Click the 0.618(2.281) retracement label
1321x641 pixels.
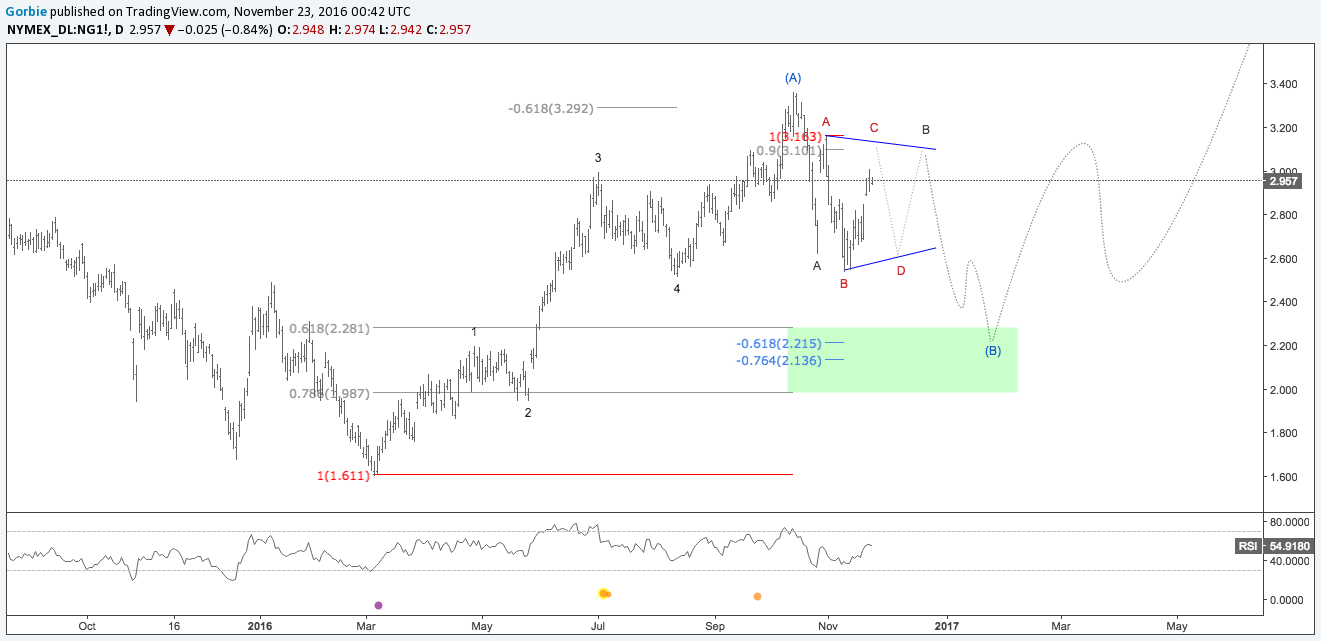[x=329, y=328]
